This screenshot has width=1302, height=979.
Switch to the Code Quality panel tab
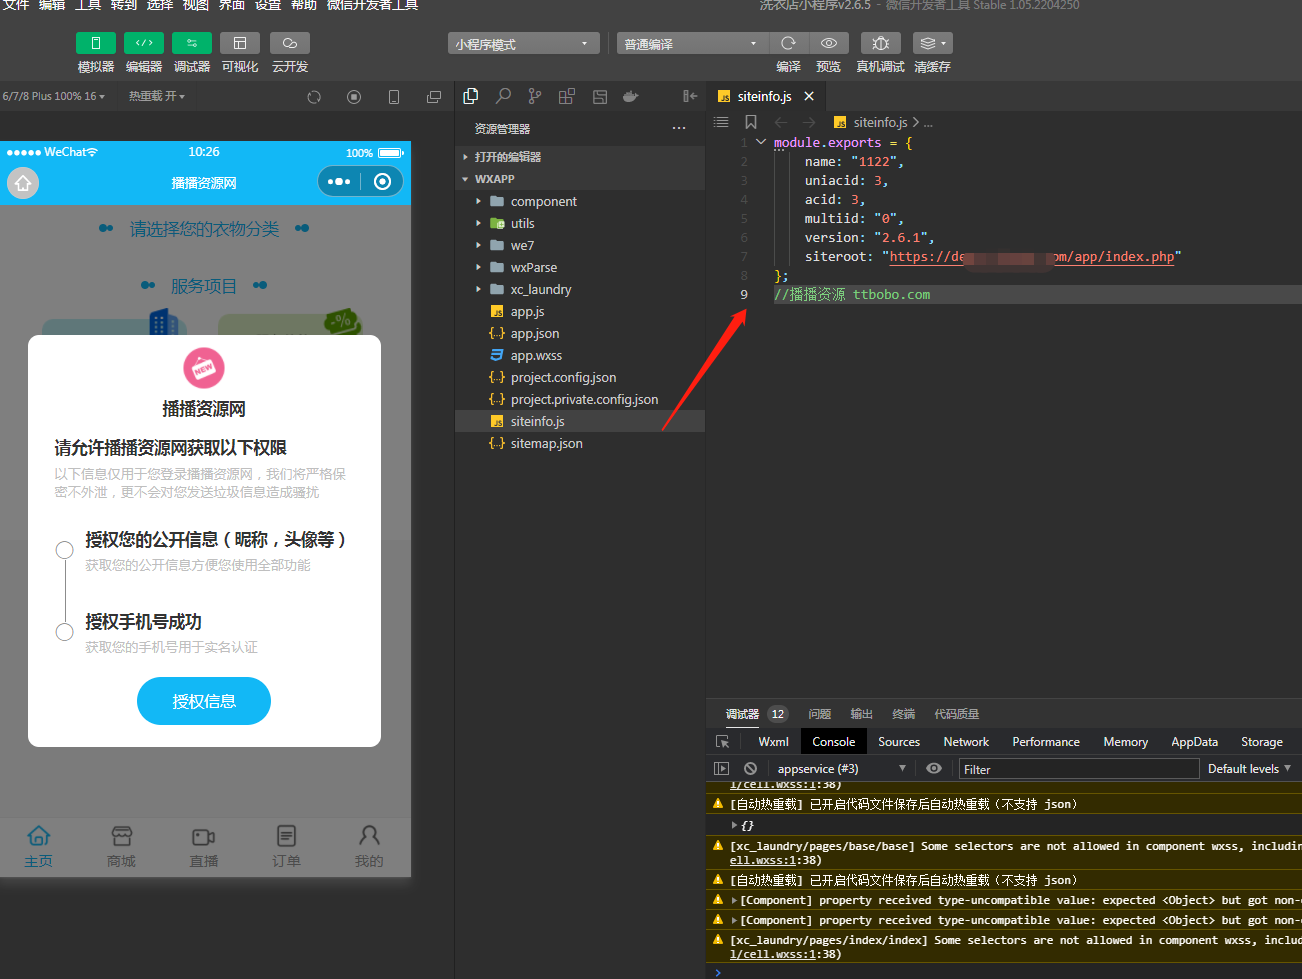[957, 714]
